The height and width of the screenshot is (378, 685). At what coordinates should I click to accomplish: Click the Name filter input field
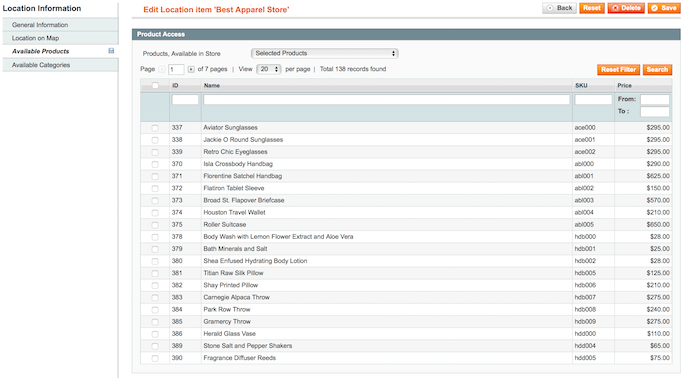387,100
